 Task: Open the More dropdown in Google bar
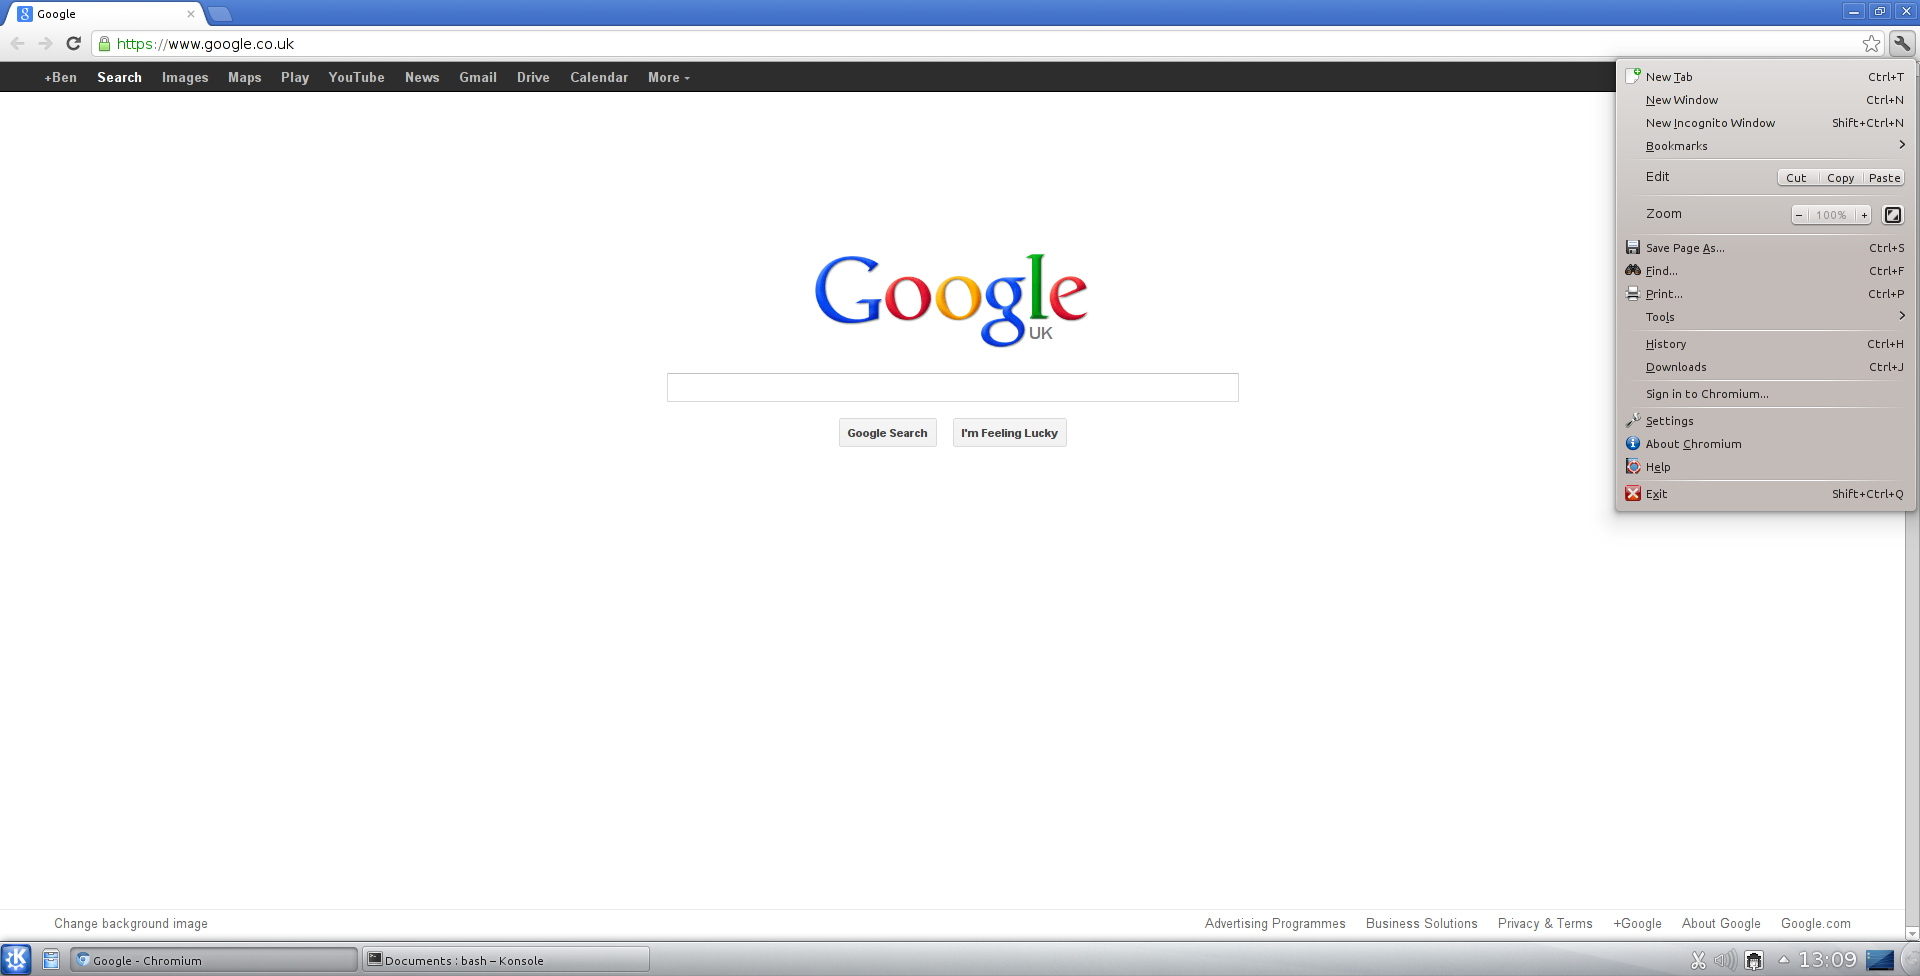(x=668, y=77)
